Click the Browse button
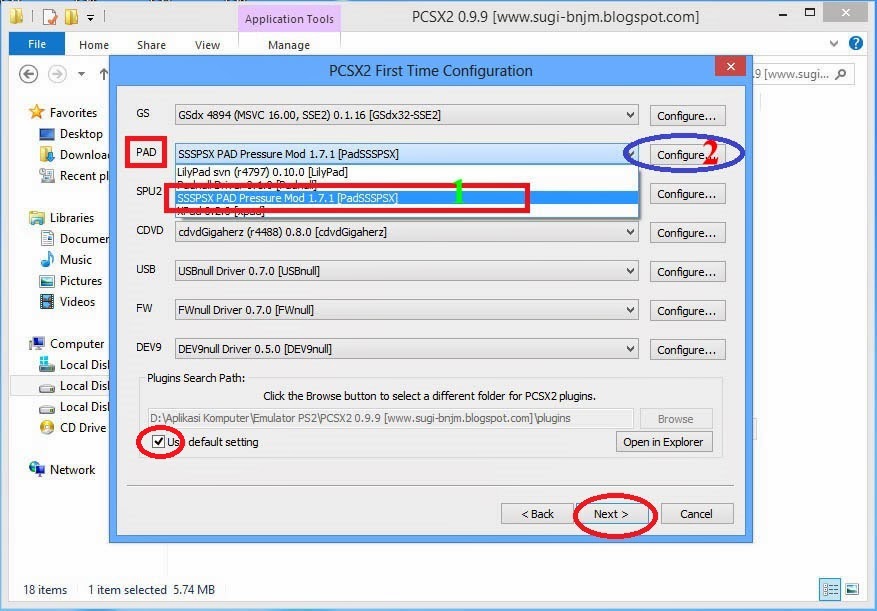This screenshot has width=877, height=611. pyautogui.click(x=676, y=419)
